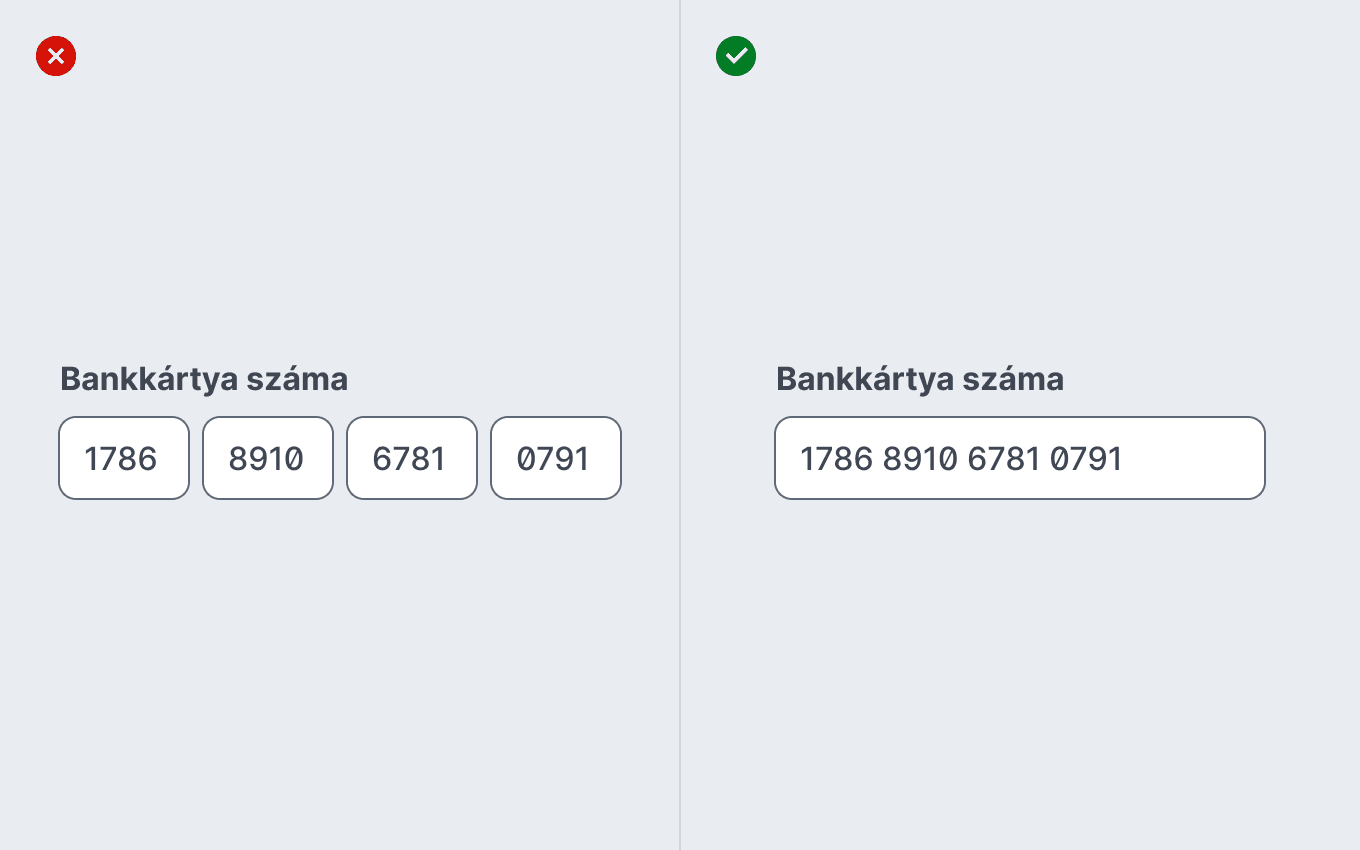Focus the segmented box containing 6781
This screenshot has height=850, width=1360.
(x=412, y=458)
